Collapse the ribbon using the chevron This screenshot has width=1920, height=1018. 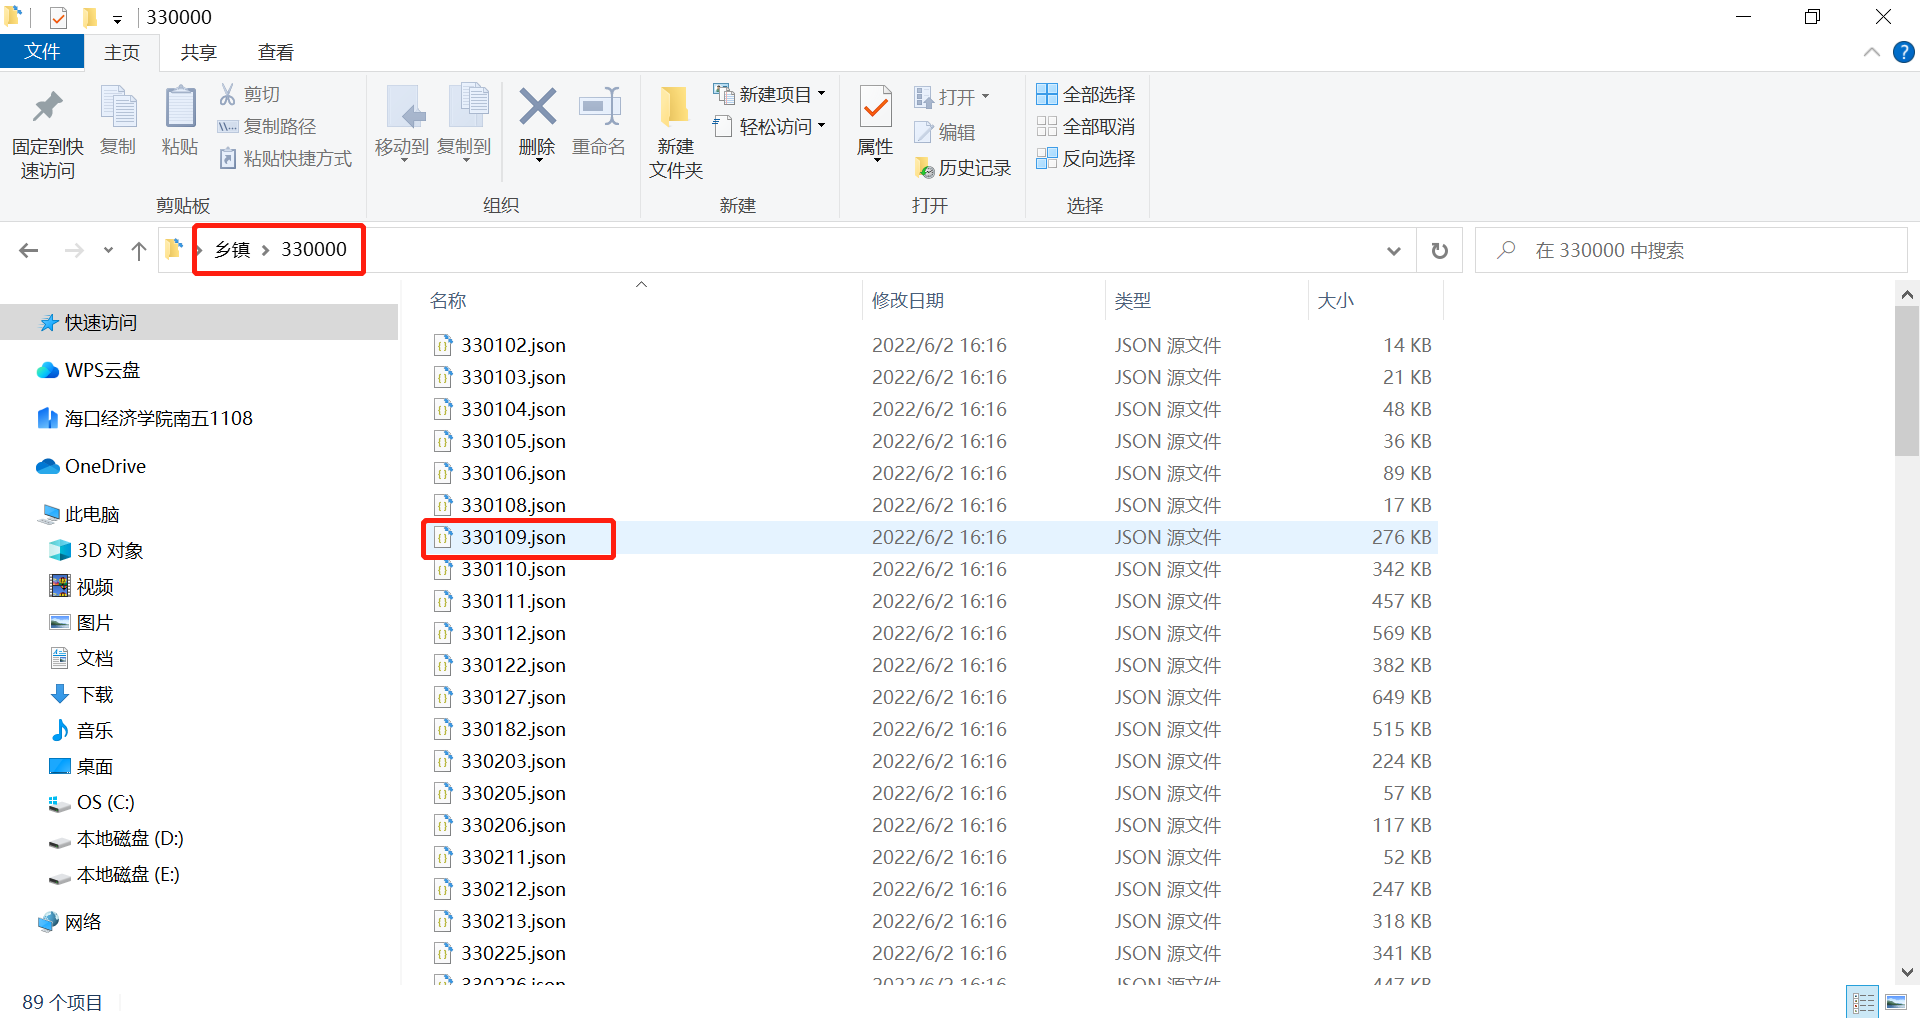[1871, 52]
